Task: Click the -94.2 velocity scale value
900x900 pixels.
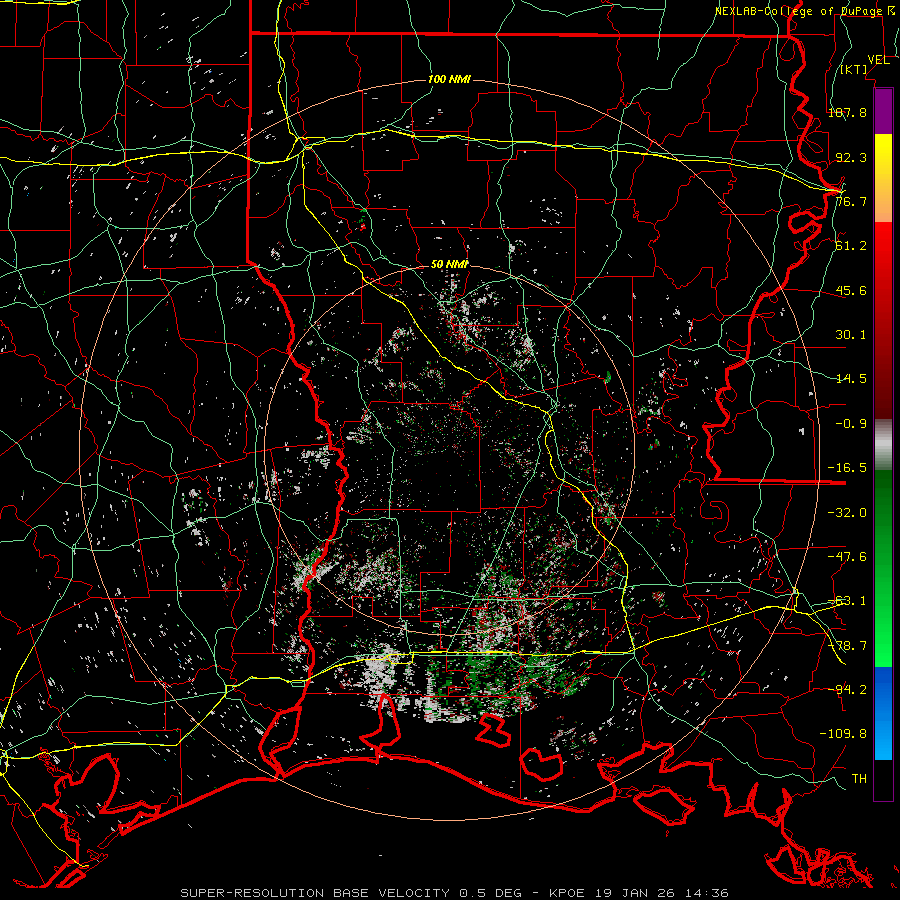Action: click(847, 690)
